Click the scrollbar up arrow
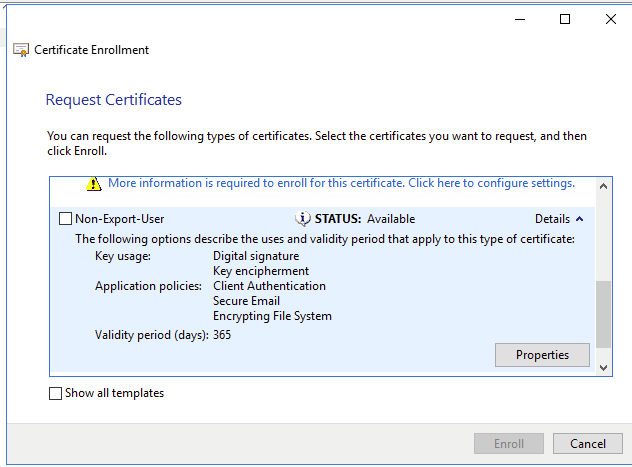This screenshot has height=467, width=632. [x=603, y=186]
